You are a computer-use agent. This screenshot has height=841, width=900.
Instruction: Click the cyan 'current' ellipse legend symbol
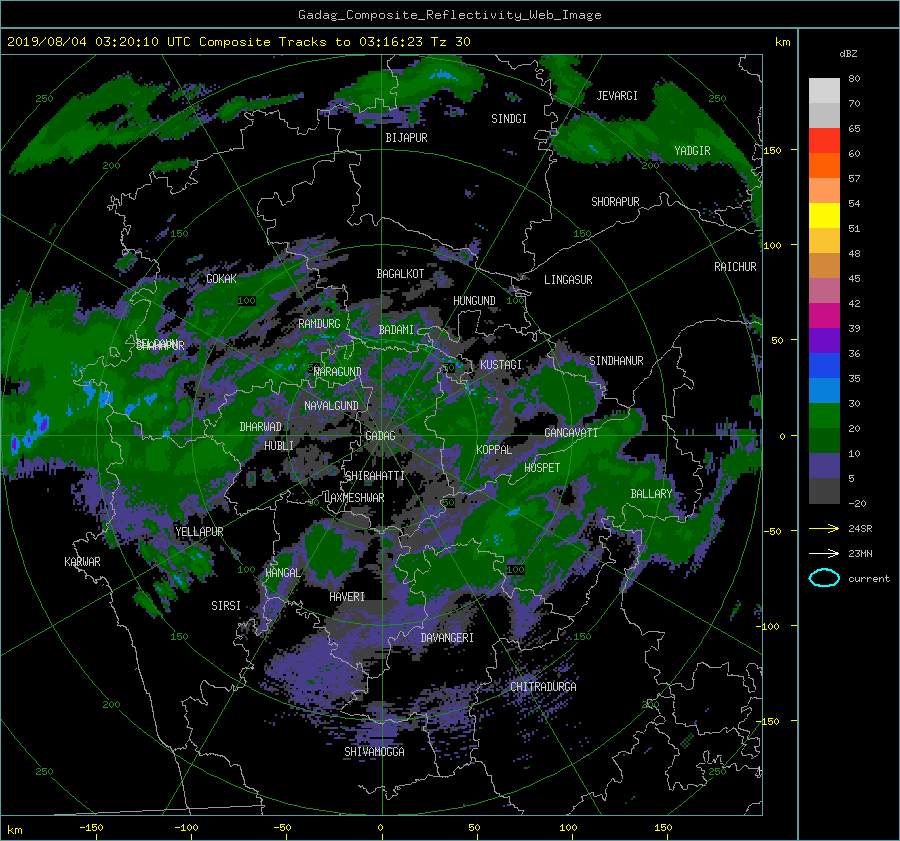click(x=824, y=578)
